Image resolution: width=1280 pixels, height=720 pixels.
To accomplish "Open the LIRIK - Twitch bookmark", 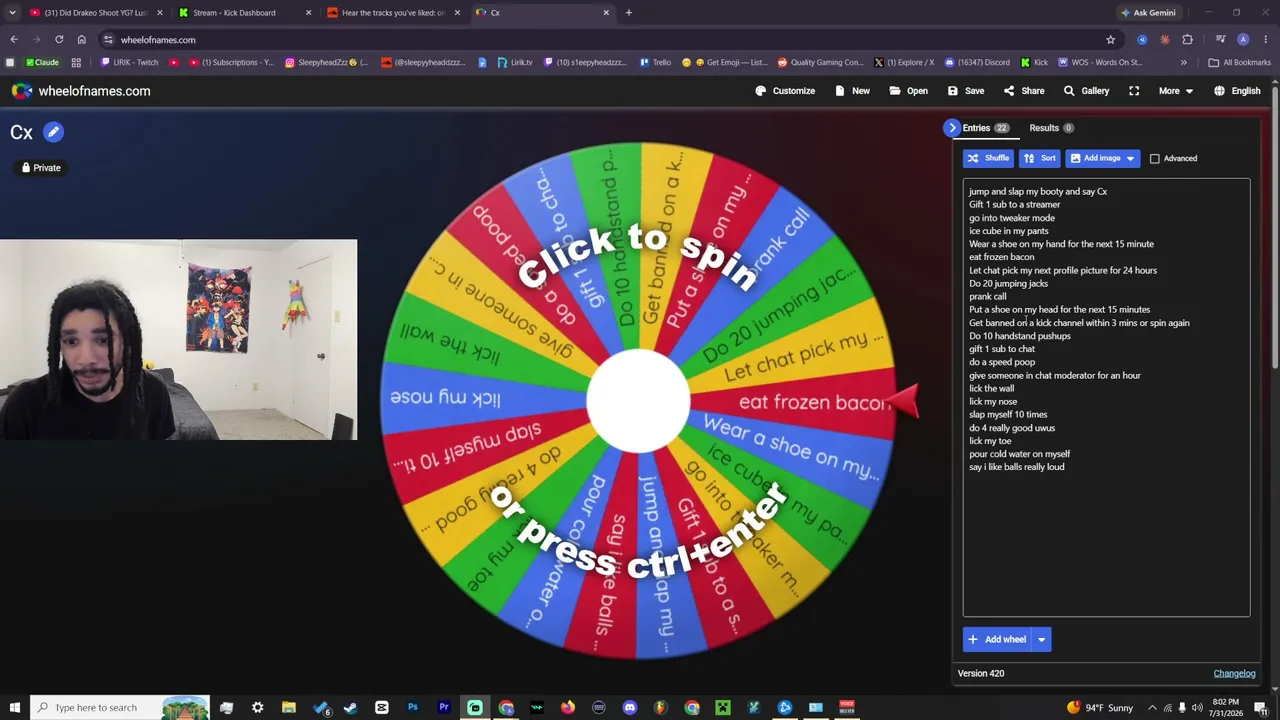I will point(129,62).
